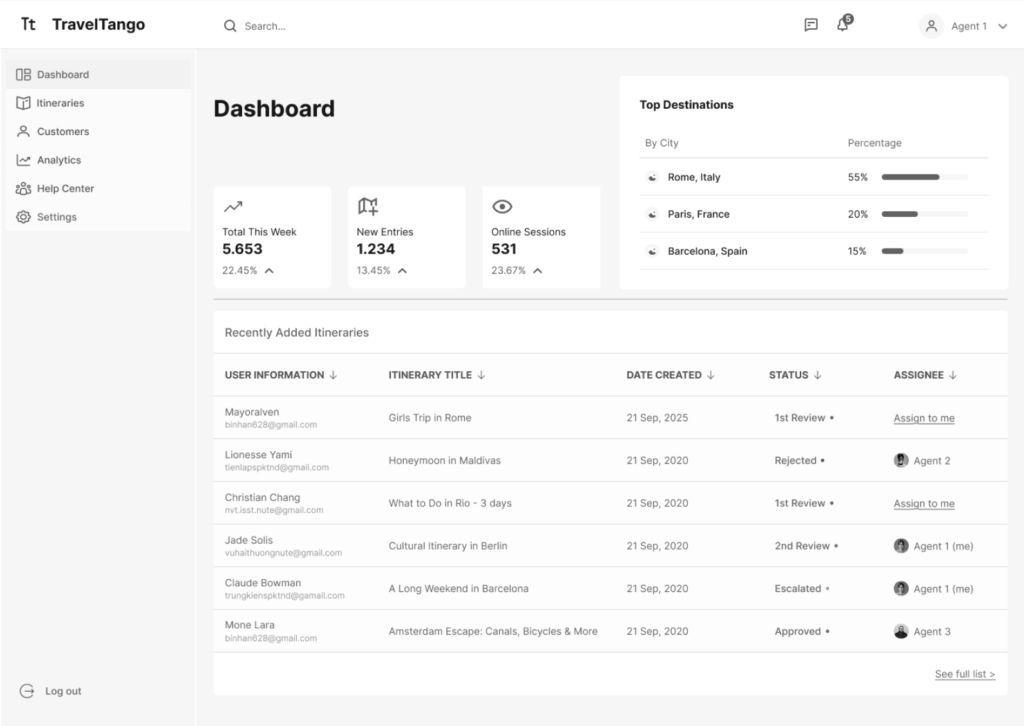The height and width of the screenshot is (726, 1024).
Task: Sort by Status column arrow
Action: [x=817, y=375]
